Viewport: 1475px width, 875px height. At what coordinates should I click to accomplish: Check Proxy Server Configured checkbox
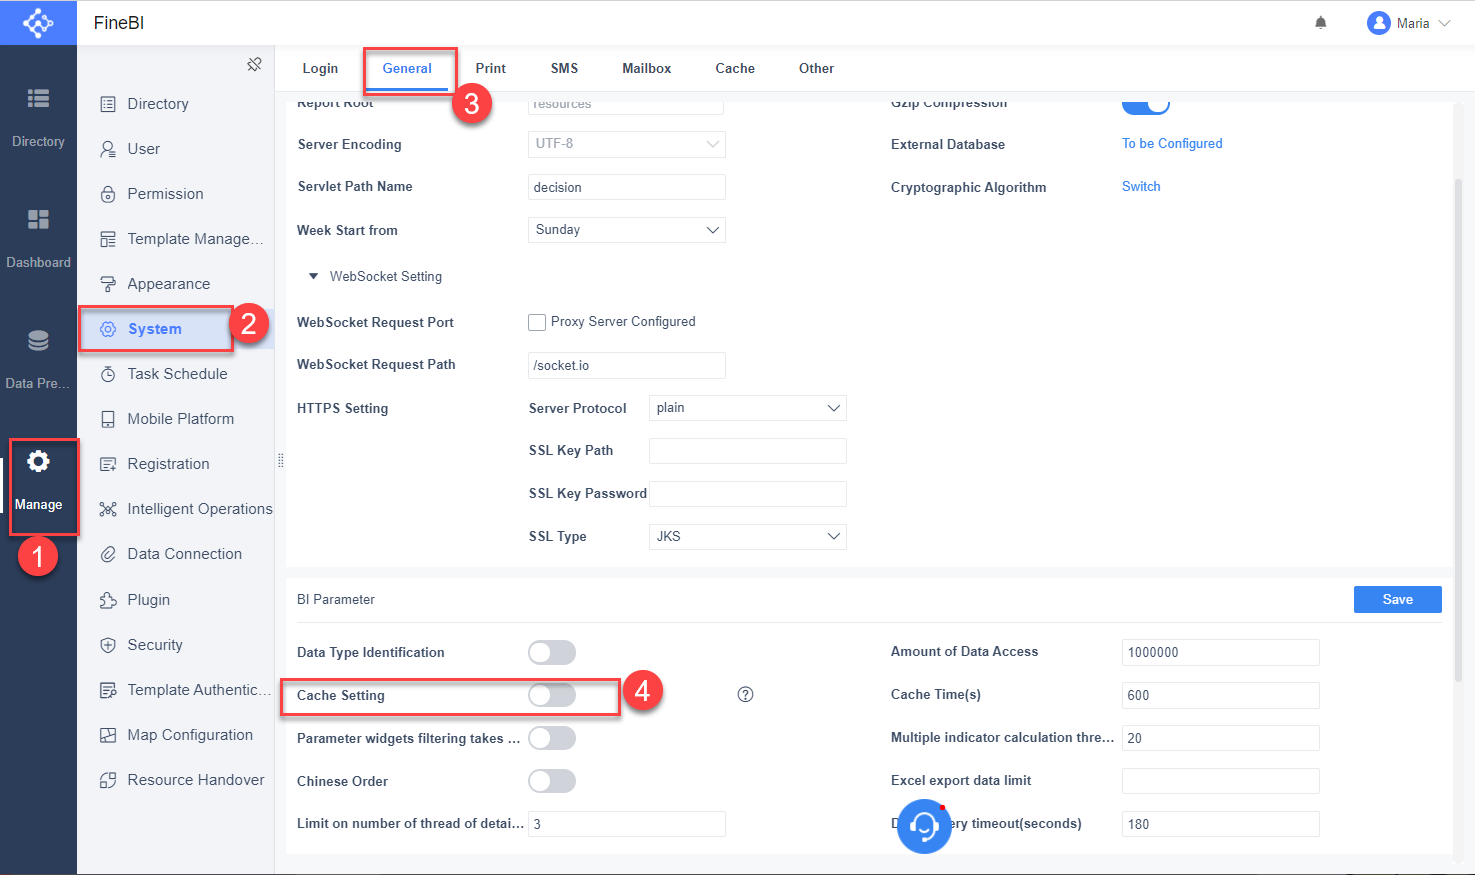[x=537, y=322]
